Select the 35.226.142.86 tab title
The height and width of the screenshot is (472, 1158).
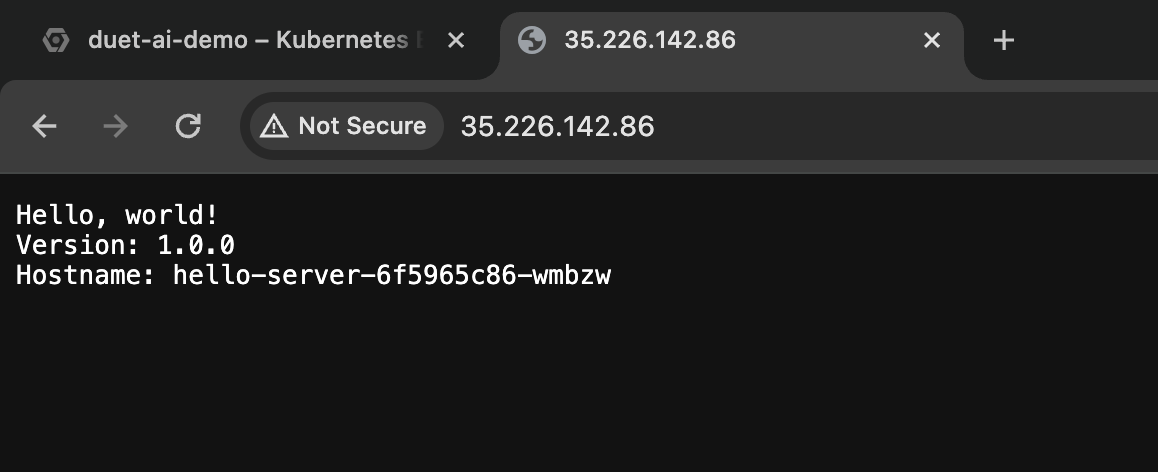pyautogui.click(x=650, y=40)
